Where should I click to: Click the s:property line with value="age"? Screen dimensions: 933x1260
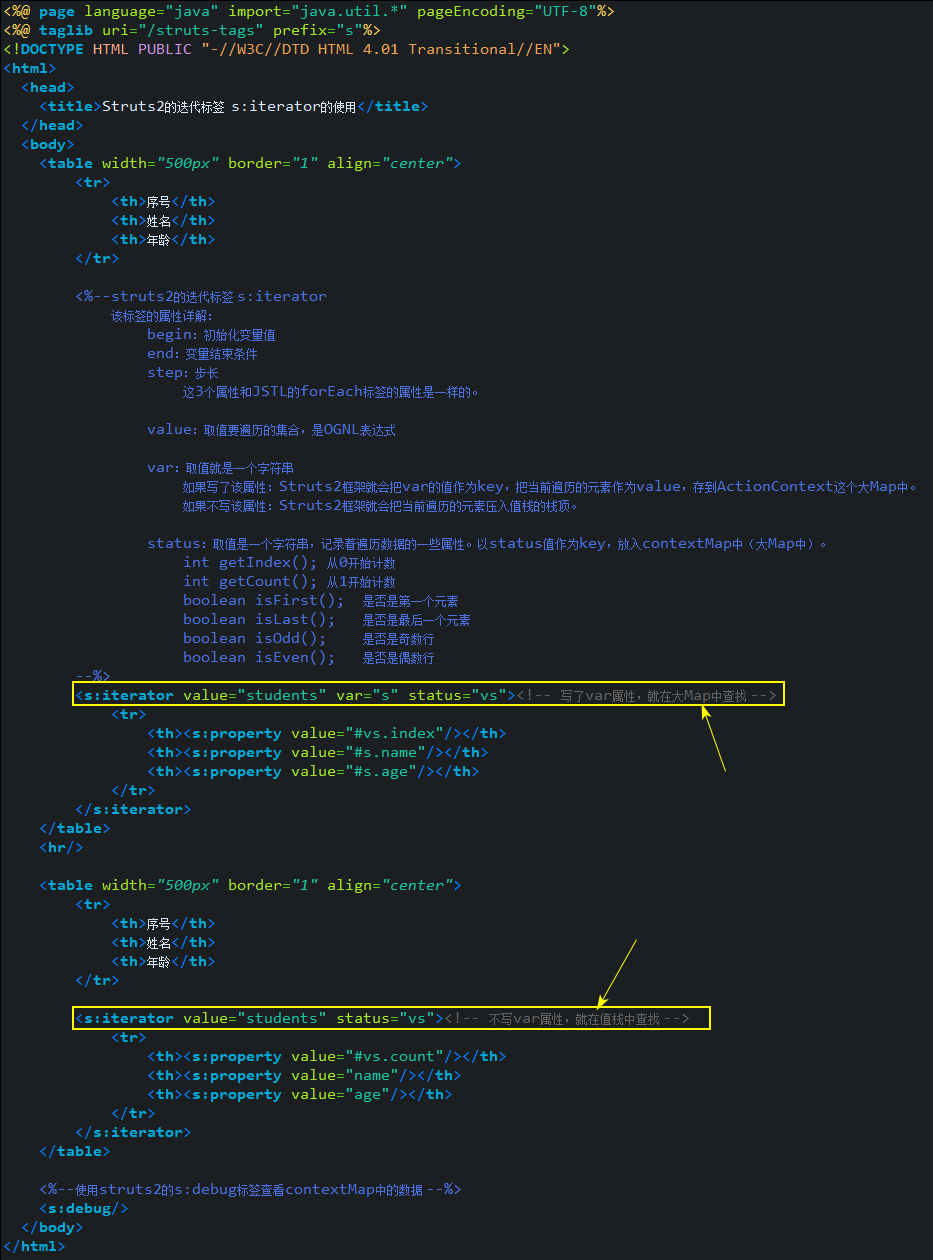(300, 1094)
